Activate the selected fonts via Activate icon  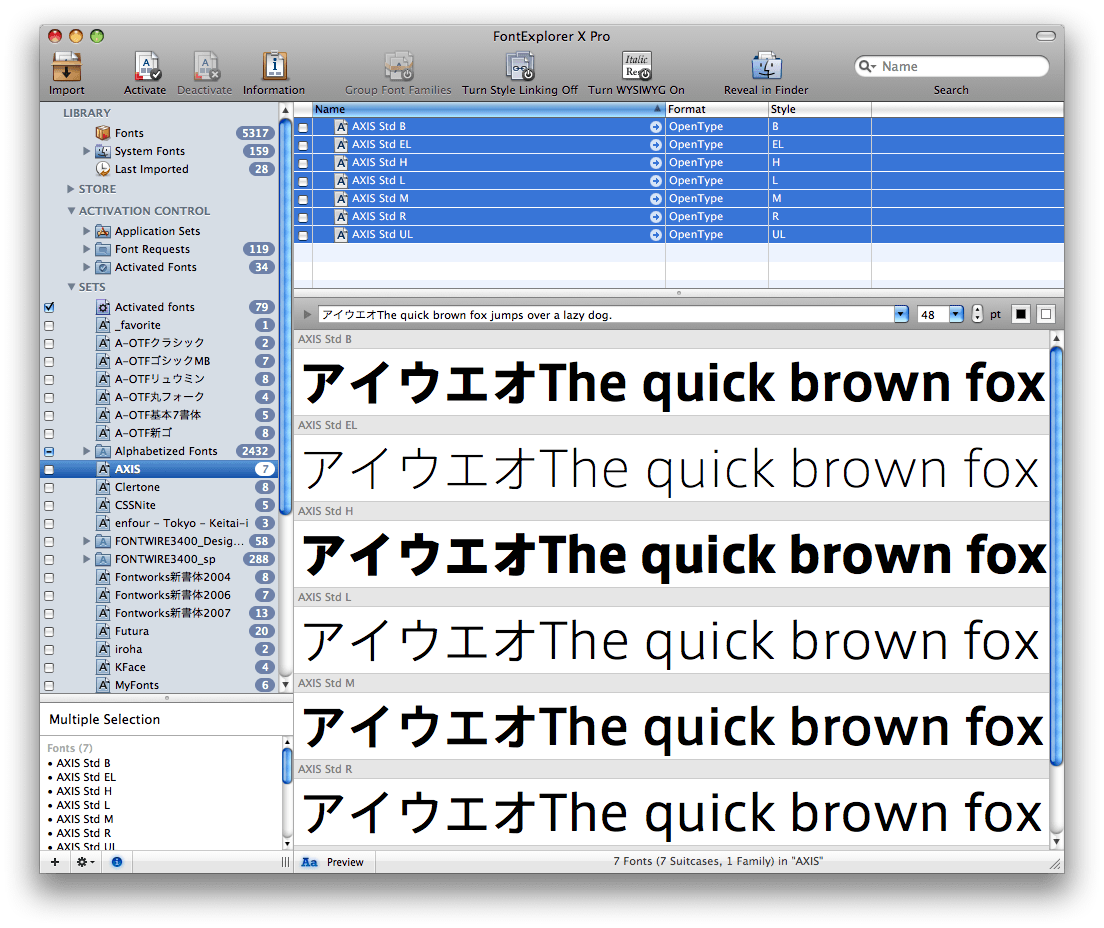[x=146, y=67]
